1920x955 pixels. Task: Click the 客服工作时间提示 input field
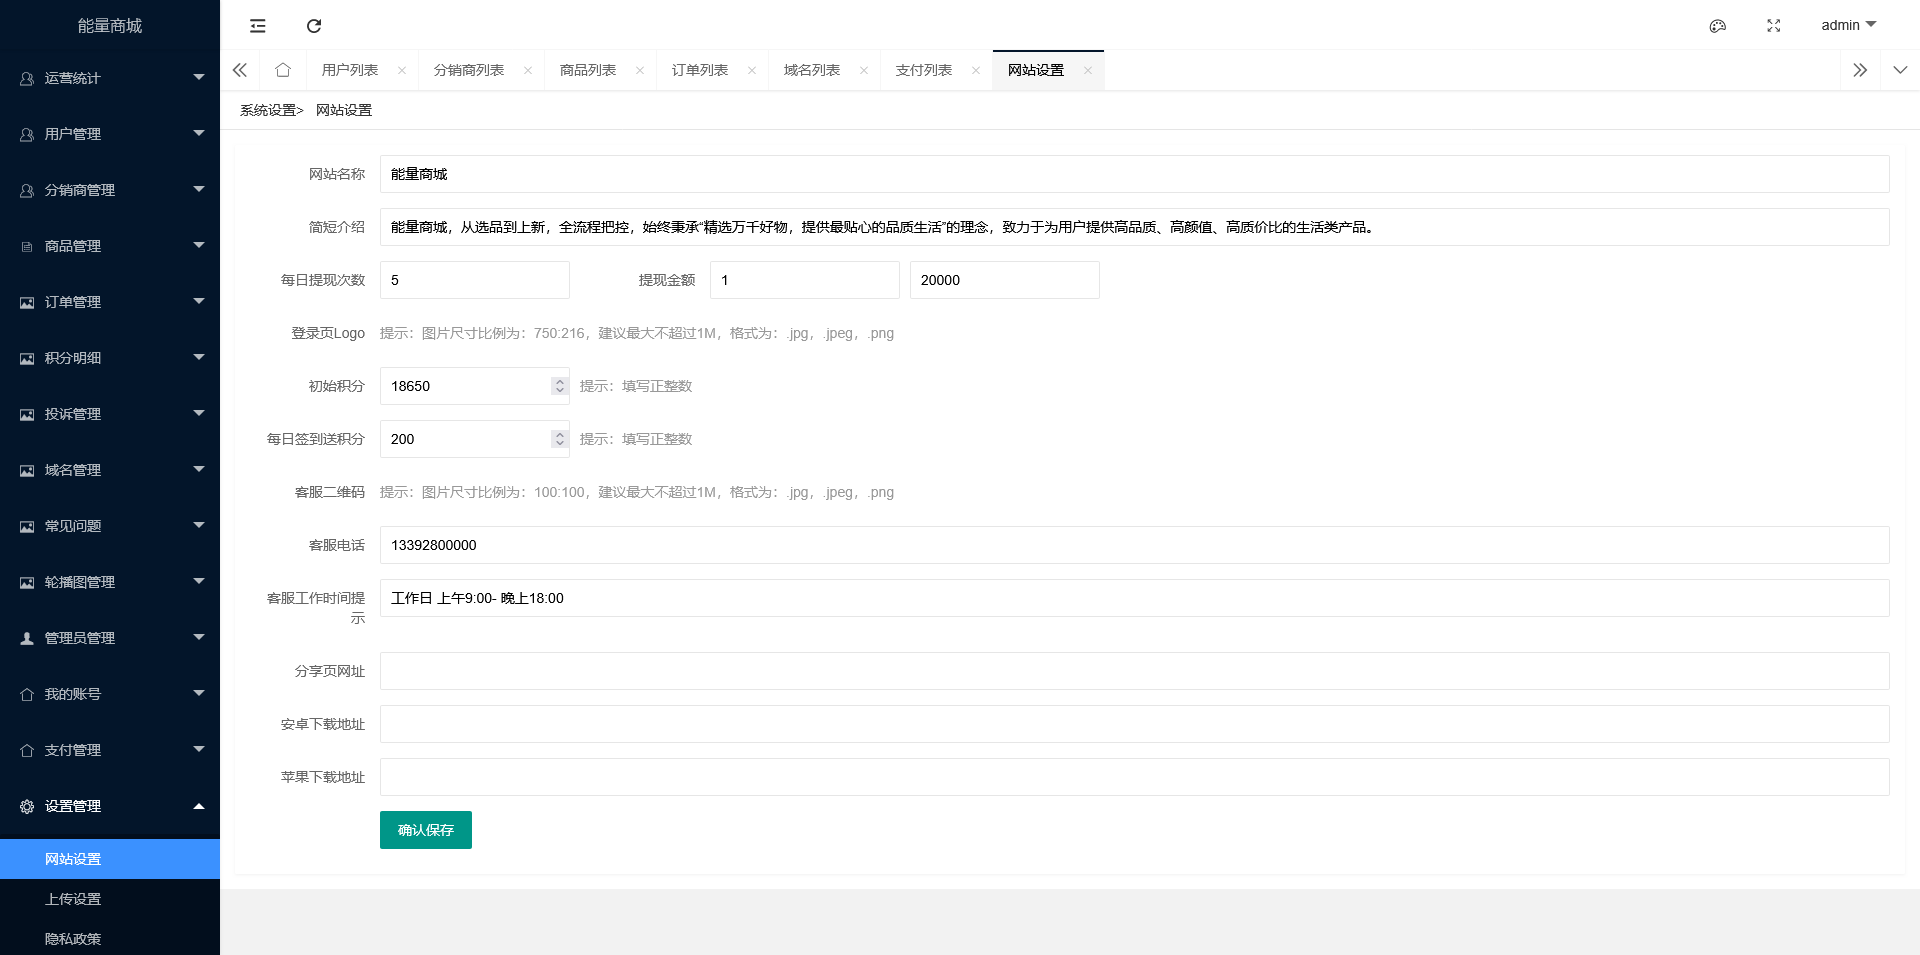[x=1135, y=598]
